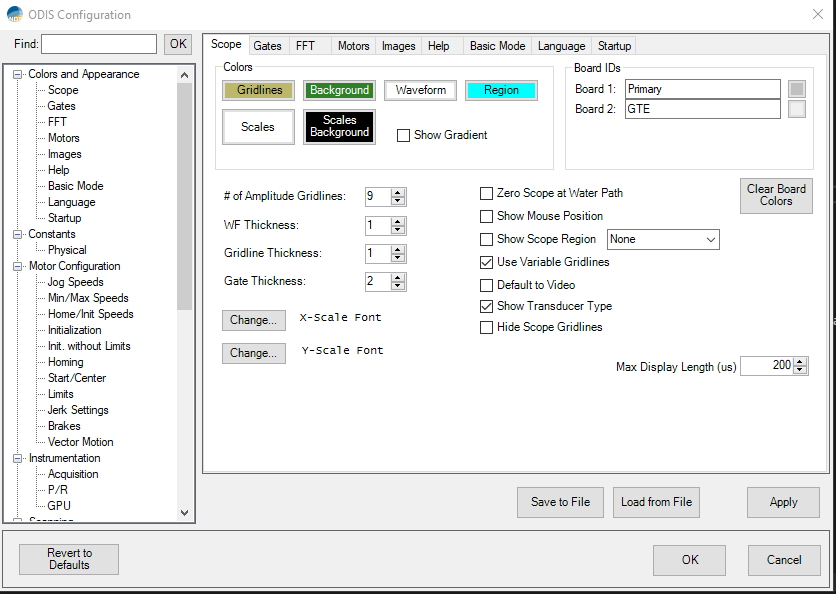Click the Board 2 color square

797,109
